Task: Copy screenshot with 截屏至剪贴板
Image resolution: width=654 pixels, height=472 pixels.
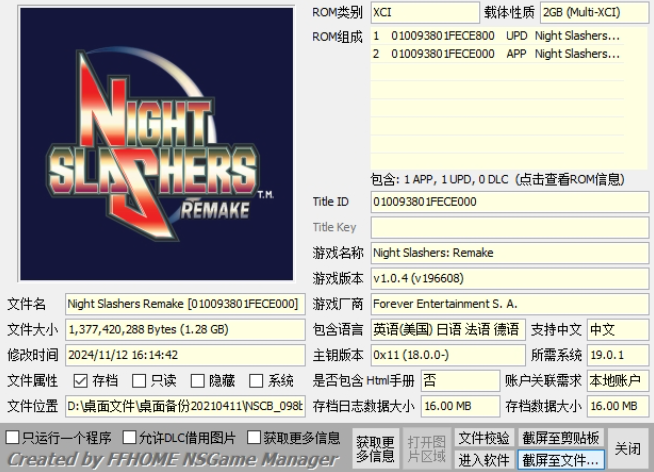Action: point(561,438)
